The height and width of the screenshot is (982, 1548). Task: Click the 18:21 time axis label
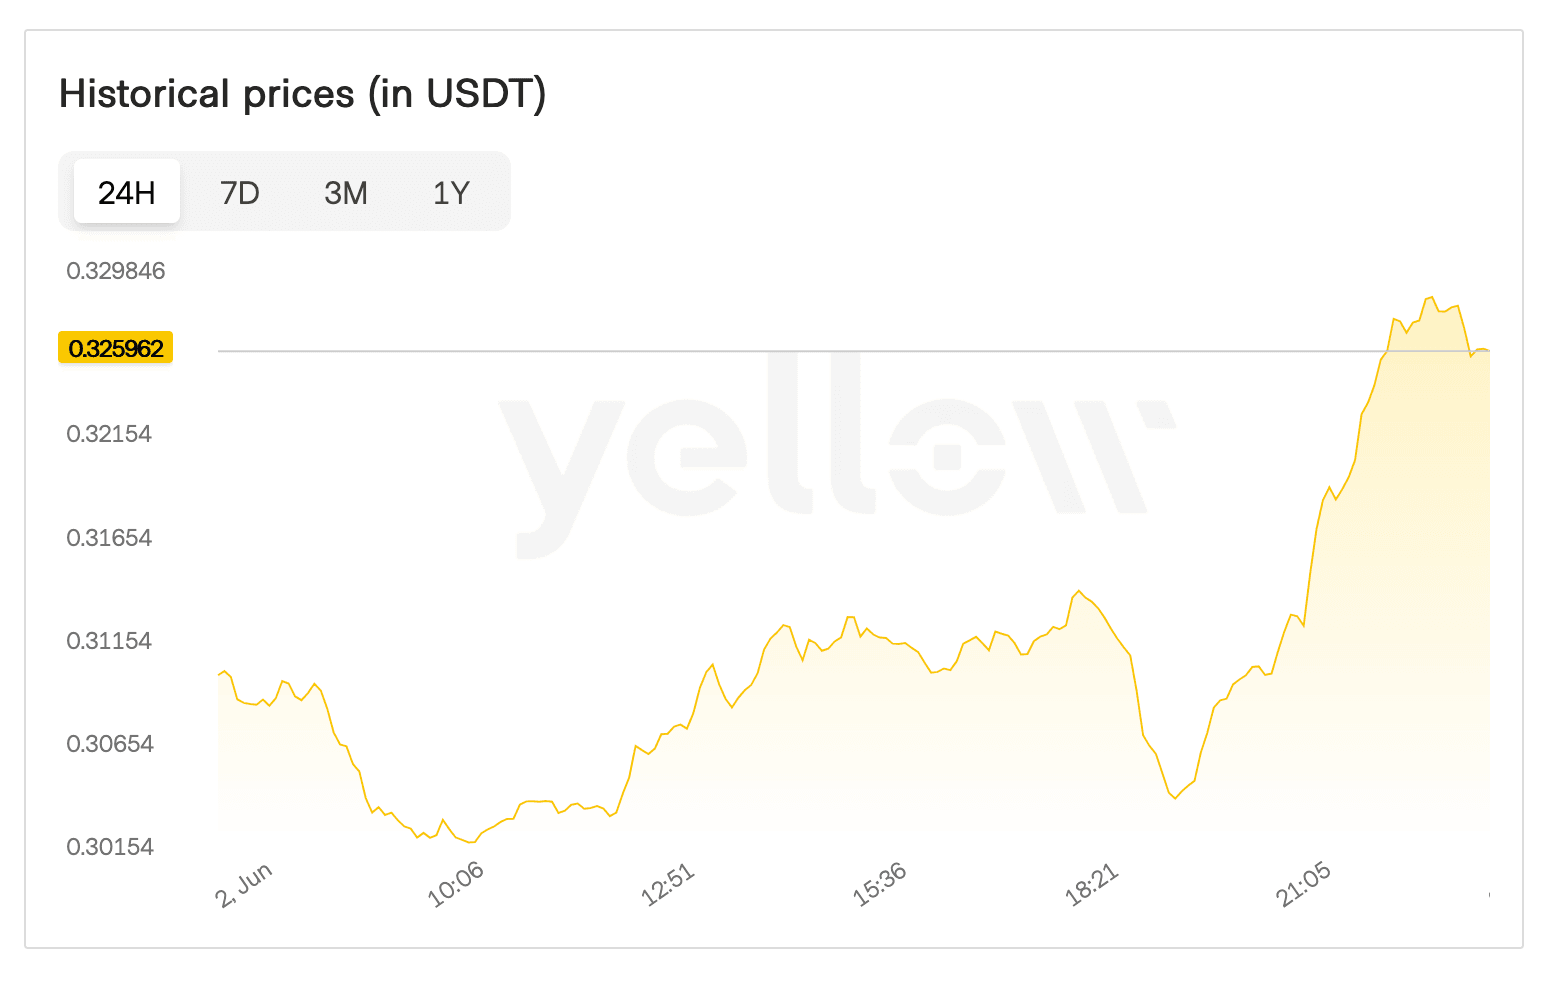[1092, 885]
